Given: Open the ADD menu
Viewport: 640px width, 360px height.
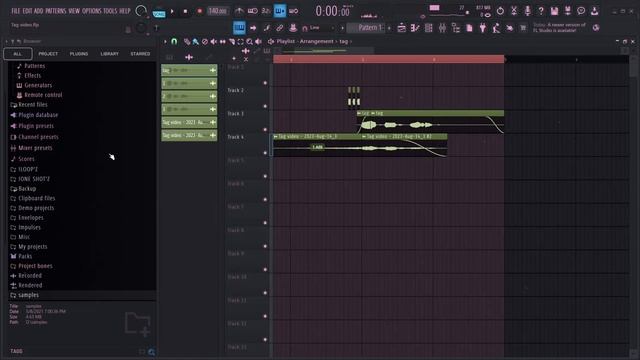Looking at the screenshot, I should pos(38,11).
